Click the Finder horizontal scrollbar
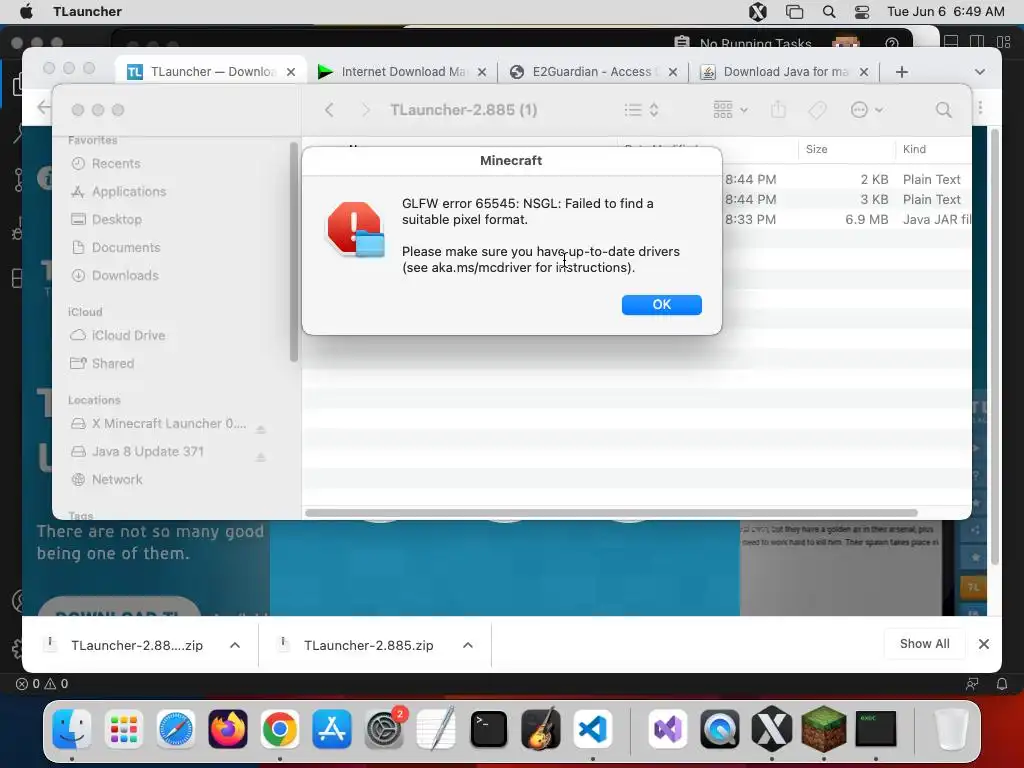This screenshot has height=768, width=1024. 611,513
